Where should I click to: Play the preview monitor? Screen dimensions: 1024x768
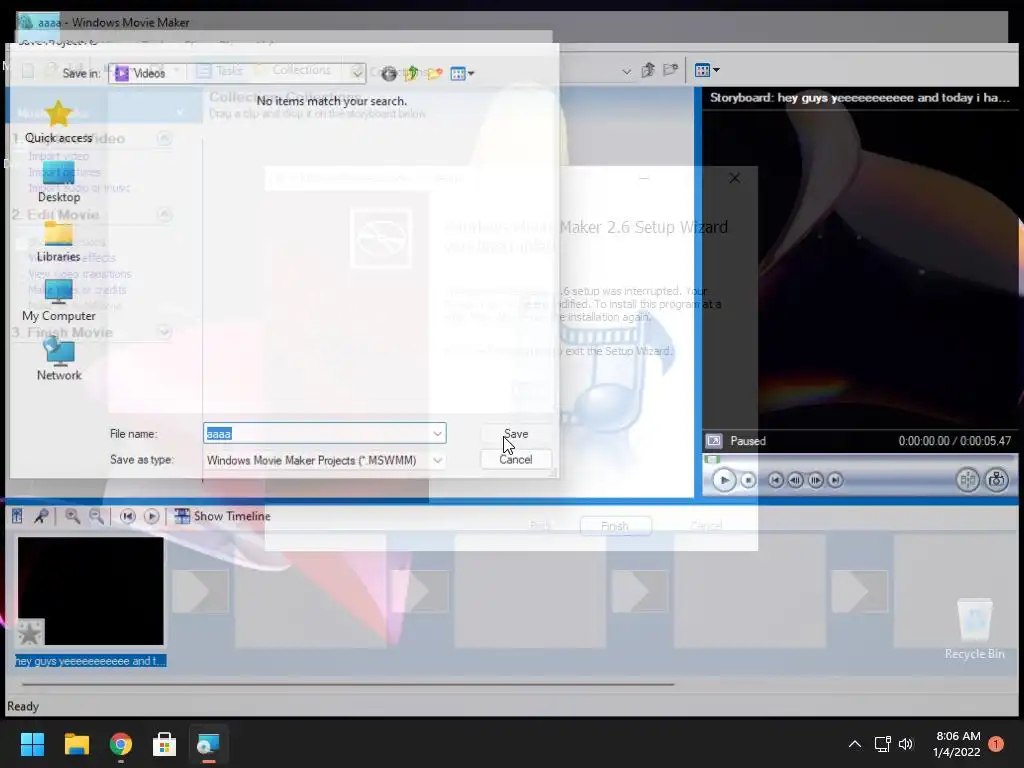point(724,480)
